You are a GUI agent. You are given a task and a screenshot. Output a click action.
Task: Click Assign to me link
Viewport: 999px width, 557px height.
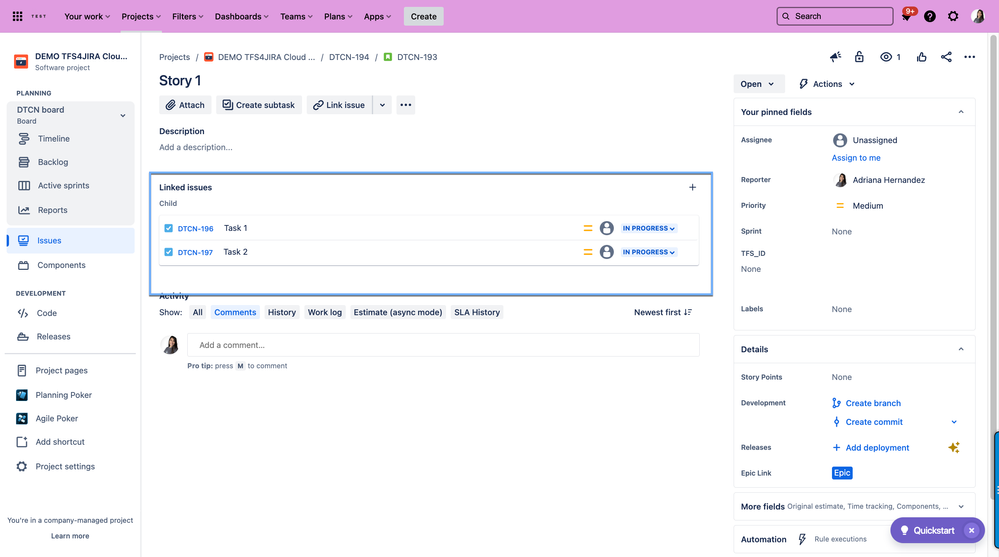pos(856,158)
